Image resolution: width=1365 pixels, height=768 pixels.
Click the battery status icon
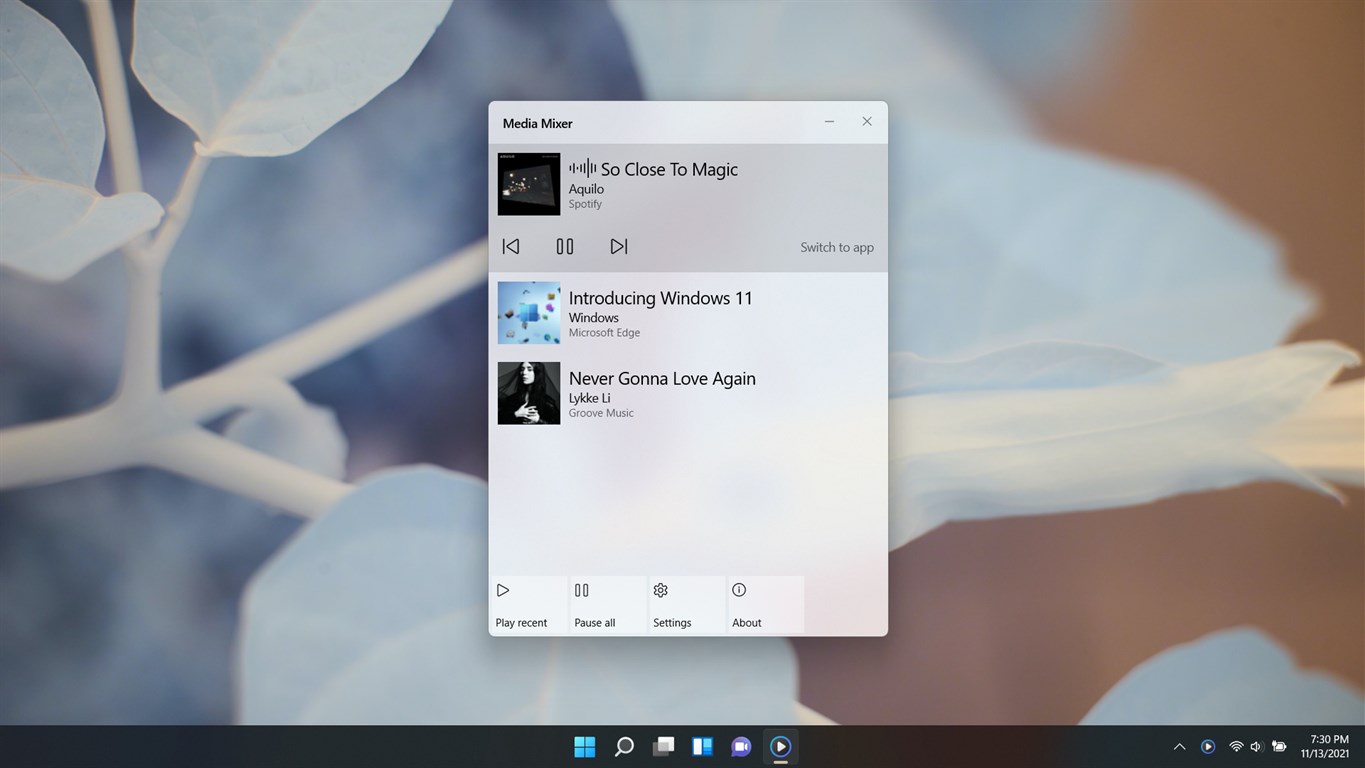point(1279,746)
